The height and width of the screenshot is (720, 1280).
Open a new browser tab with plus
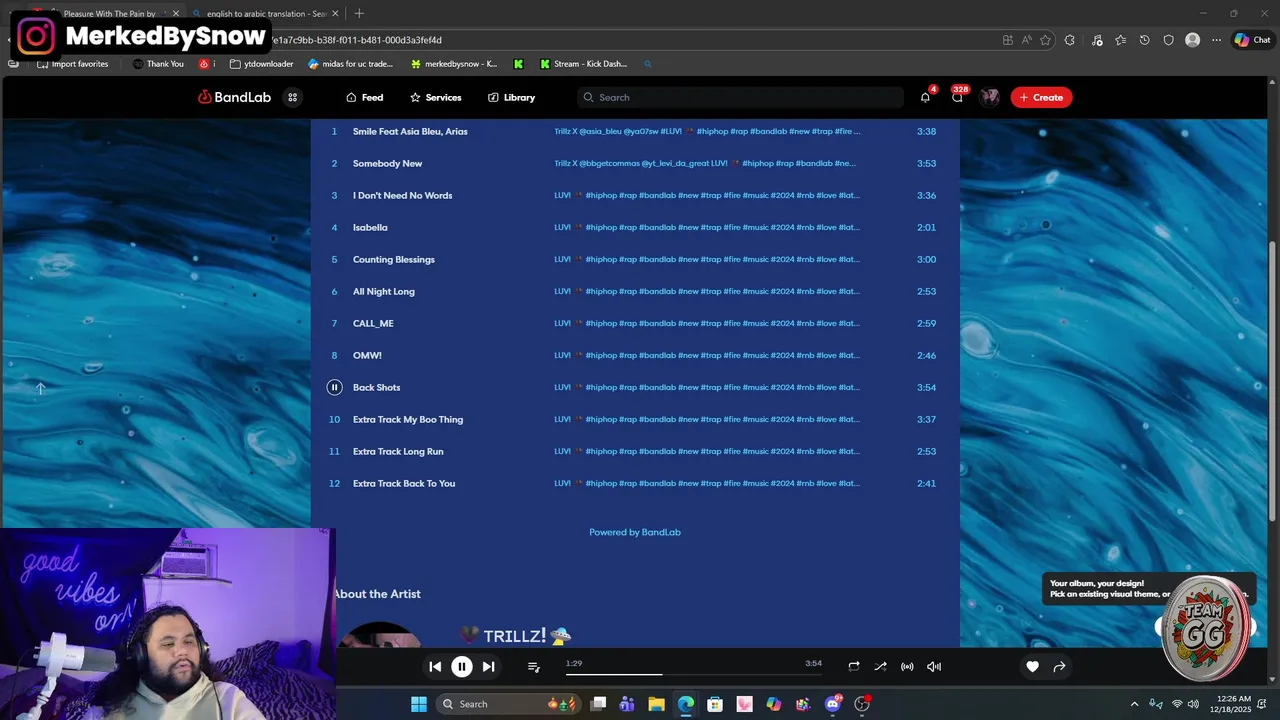359,13
